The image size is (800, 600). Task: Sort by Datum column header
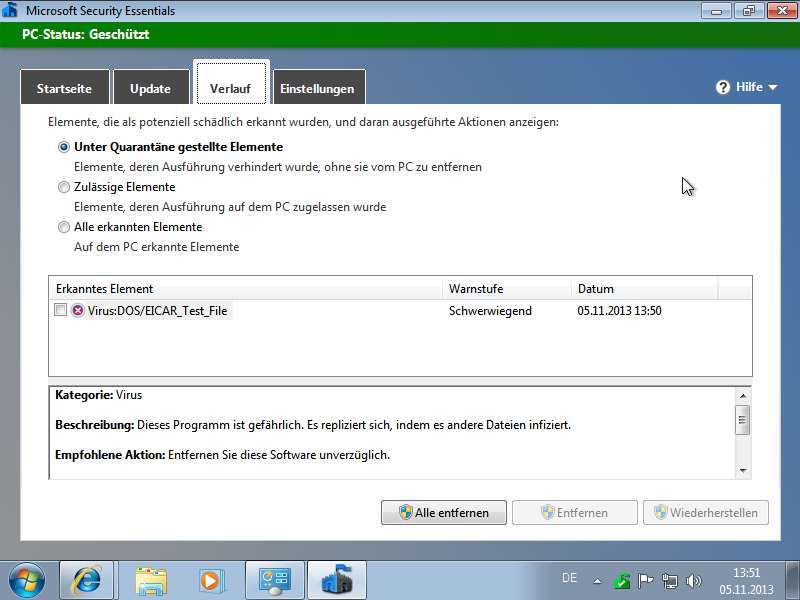[x=644, y=288]
